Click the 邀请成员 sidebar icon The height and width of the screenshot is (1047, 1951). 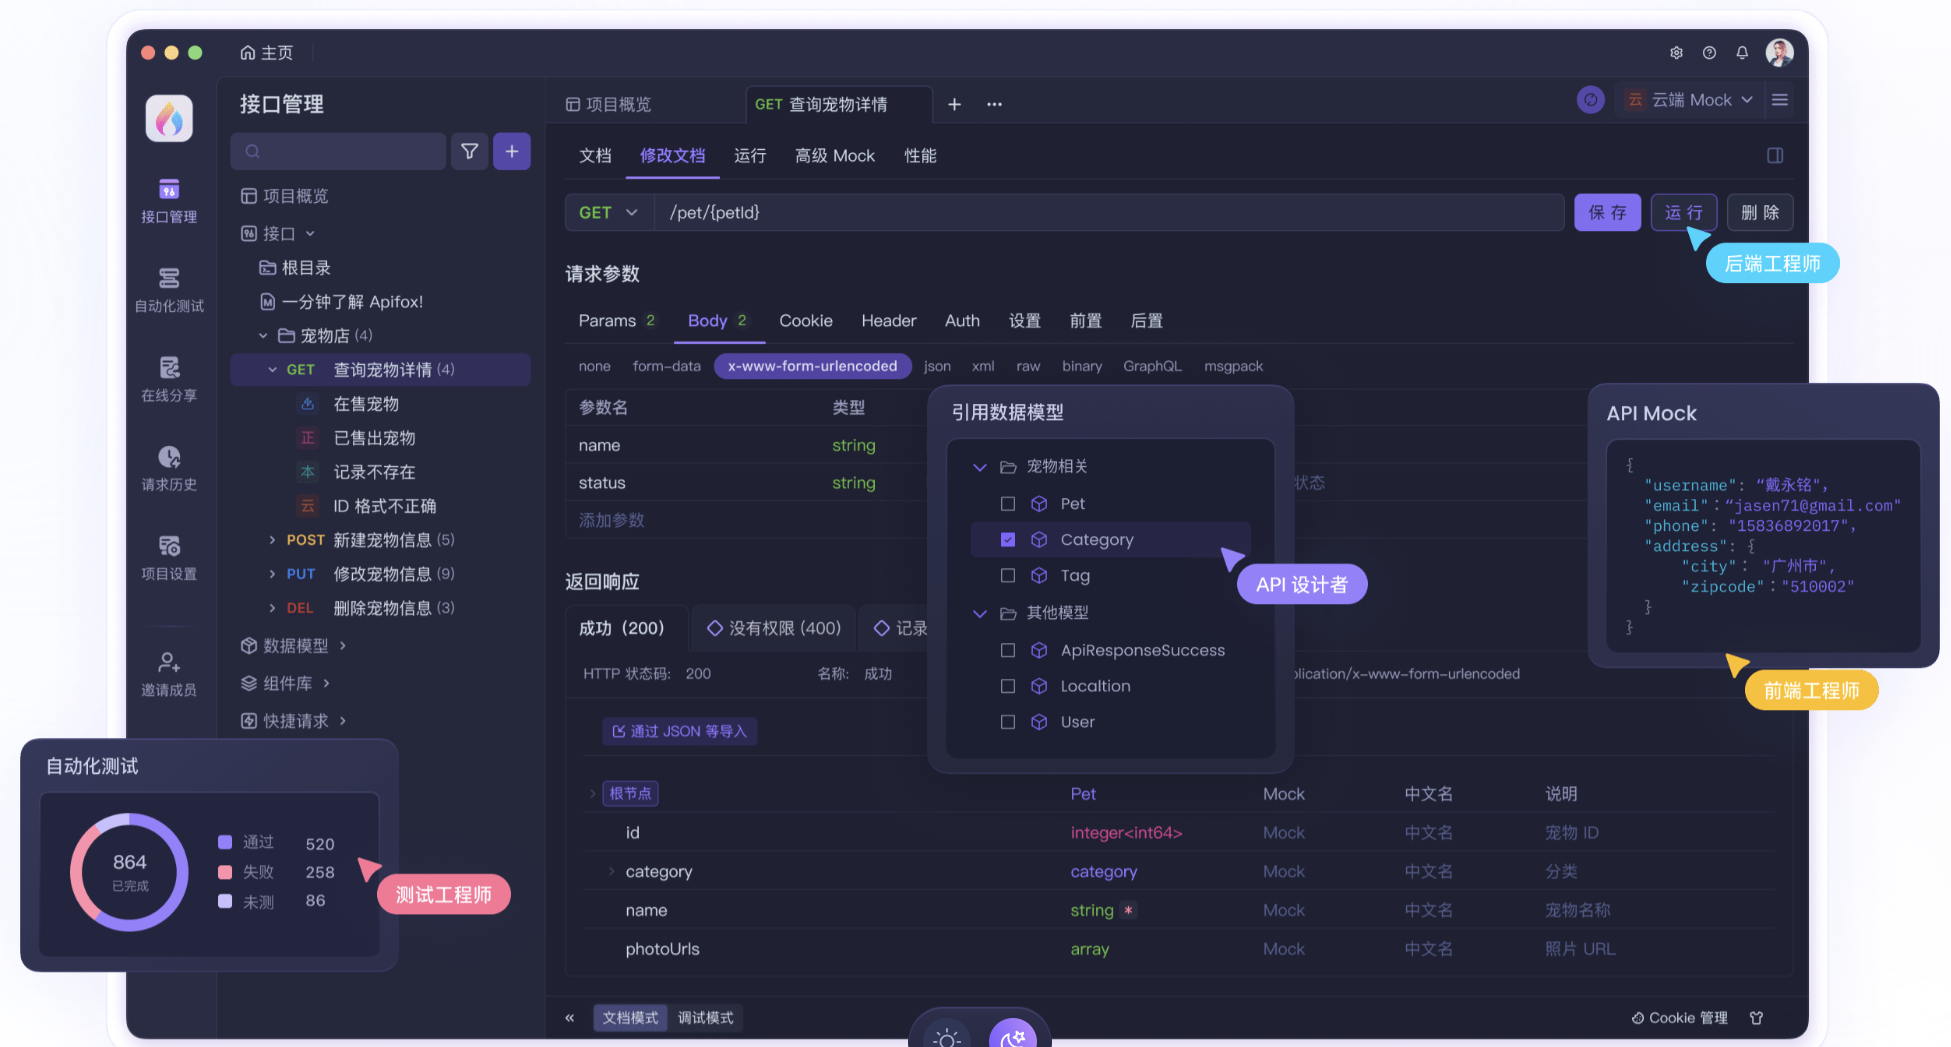tap(168, 667)
